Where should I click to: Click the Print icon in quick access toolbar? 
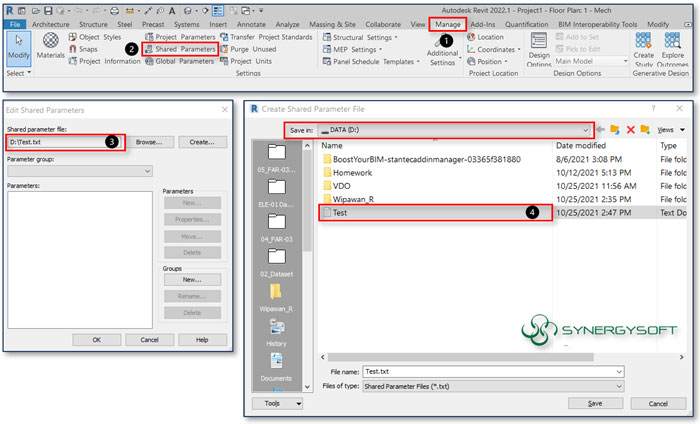pyautogui.click(x=114, y=10)
